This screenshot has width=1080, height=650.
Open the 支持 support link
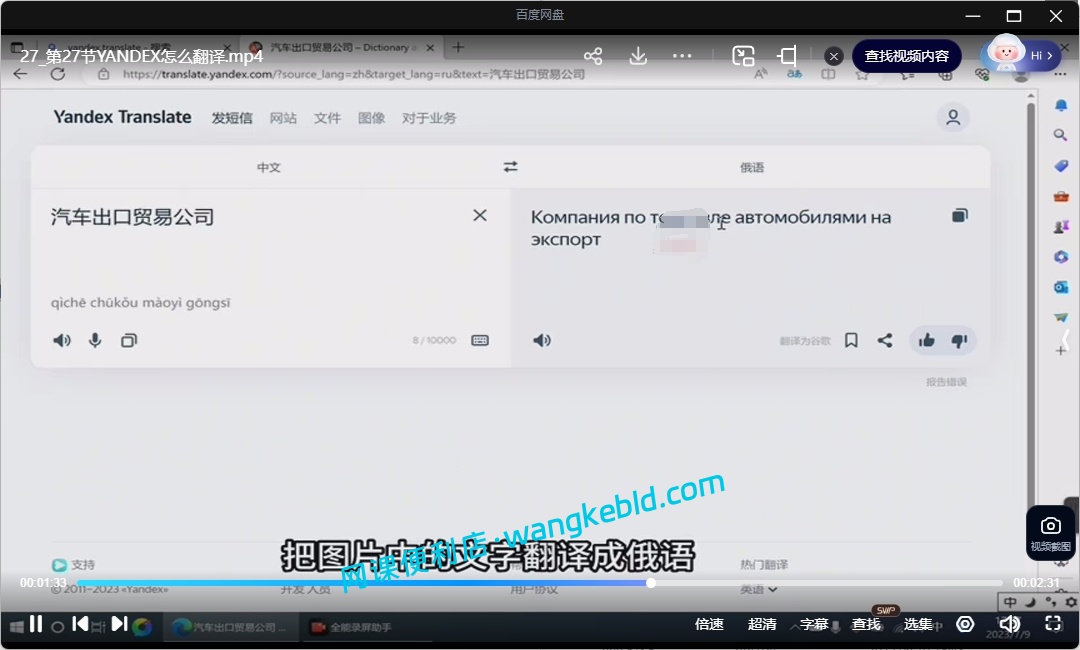74,565
